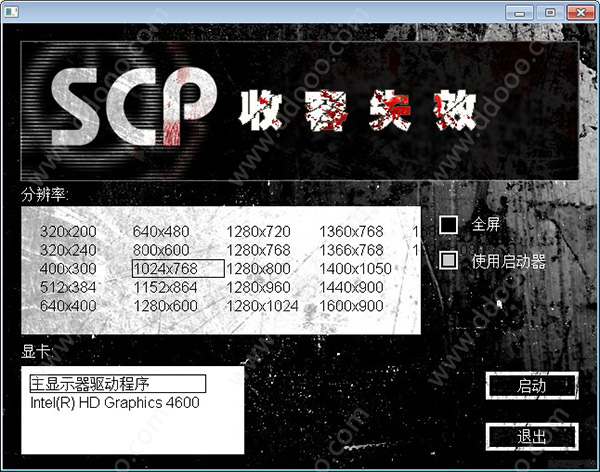The height and width of the screenshot is (472, 600).
Task: Select resolution 1400x1050
Action: coord(355,269)
